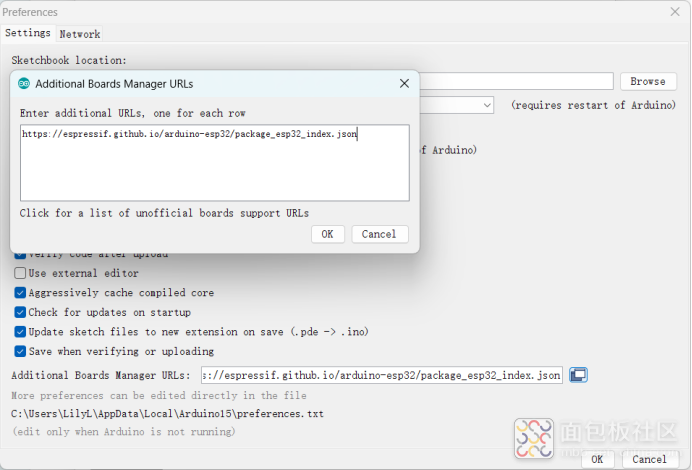Expand the dropdown beside requires restart note
This screenshot has height=470, width=692.
click(486, 105)
